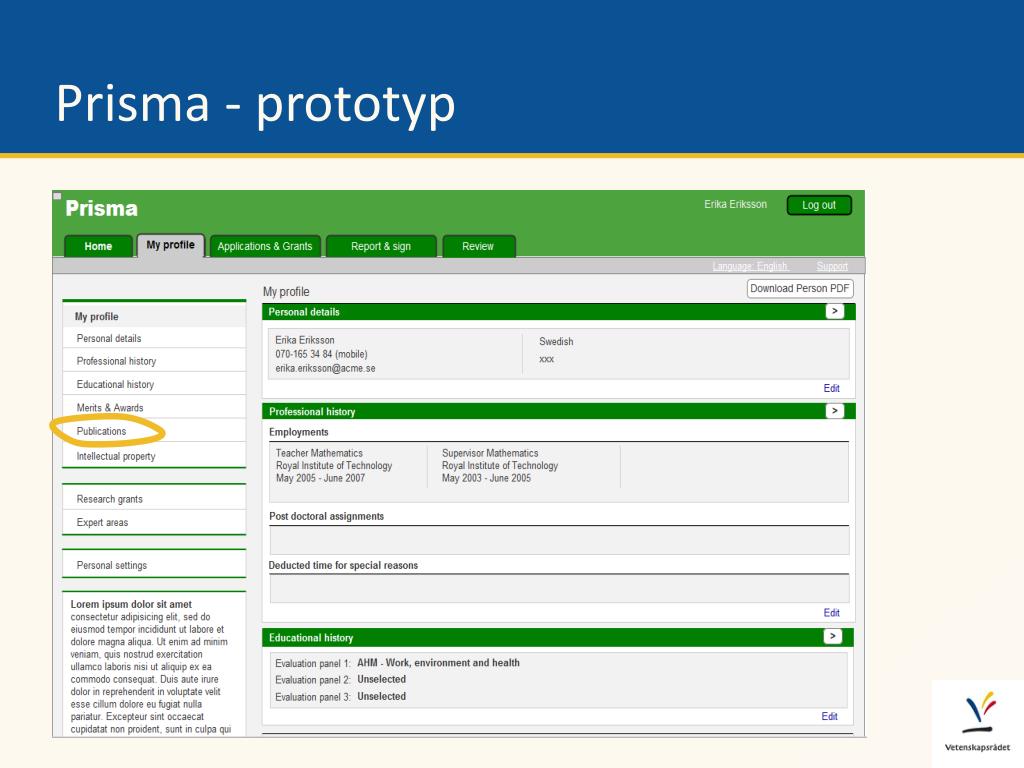Select Personal details in sidebar
The width and height of the screenshot is (1024, 768).
(x=154, y=338)
